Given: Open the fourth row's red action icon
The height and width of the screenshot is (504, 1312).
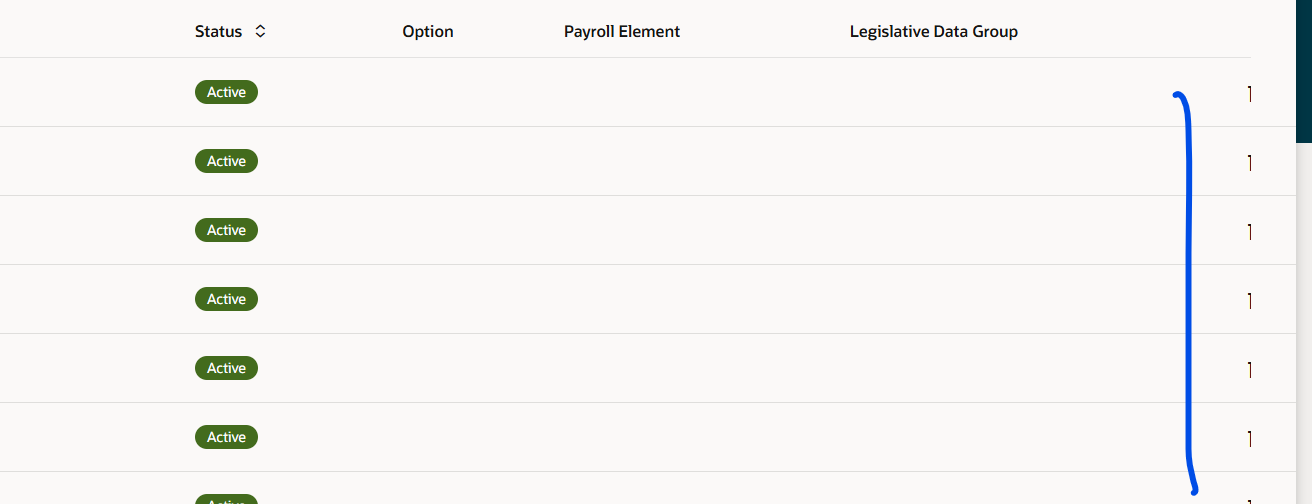Looking at the screenshot, I should [1249, 300].
